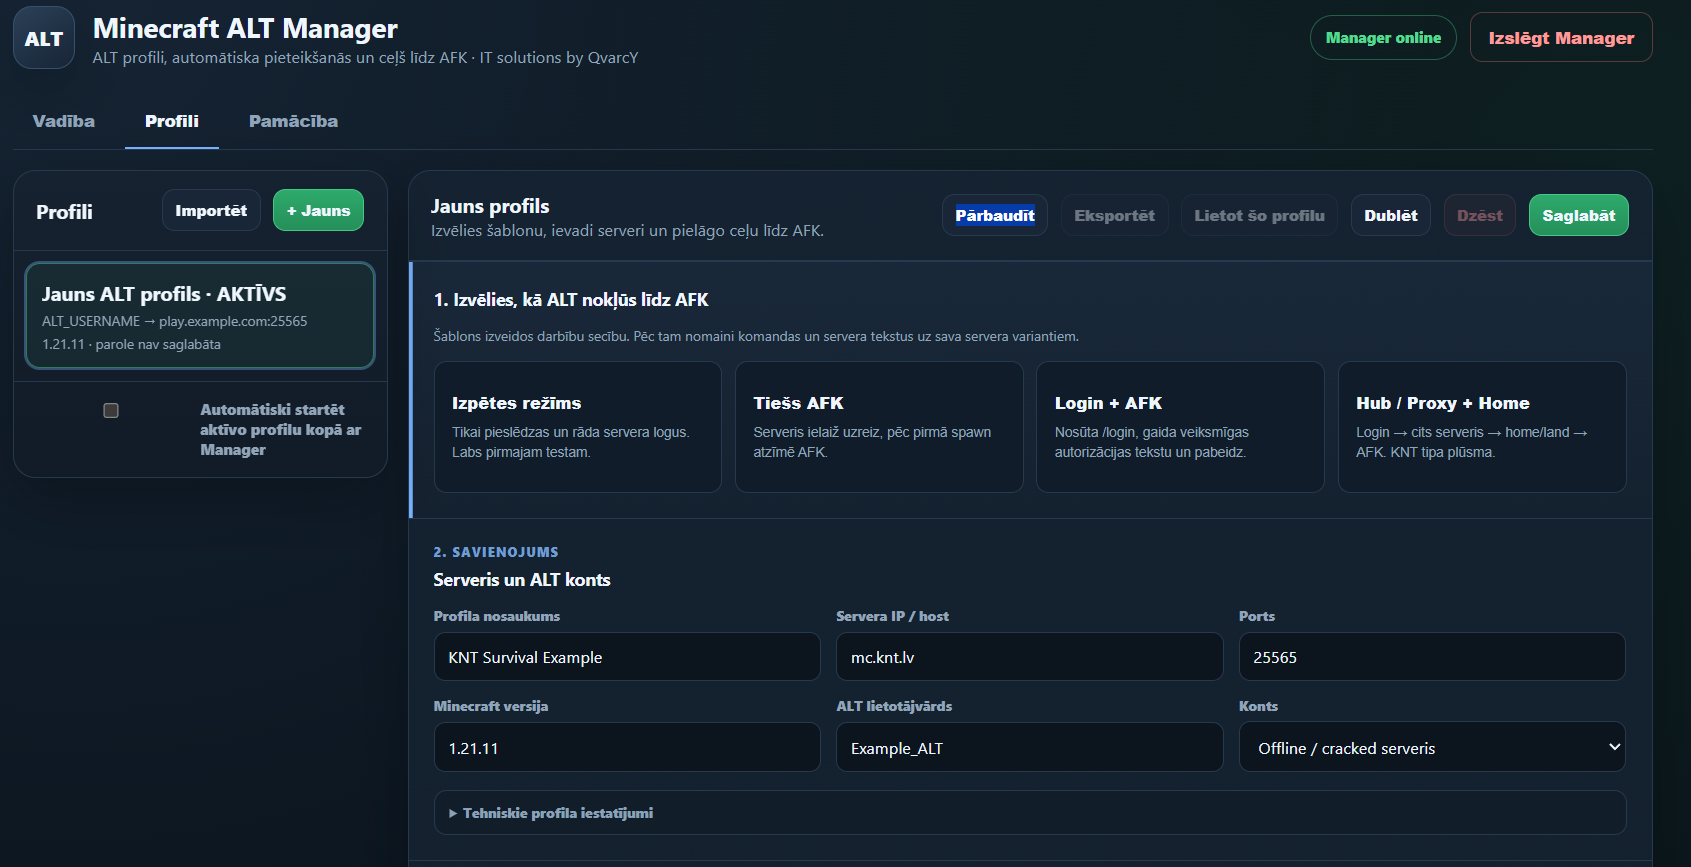This screenshot has height=867, width=1691.
Task: Click the Manager online status pill
Action: (x=1383, y=38)
